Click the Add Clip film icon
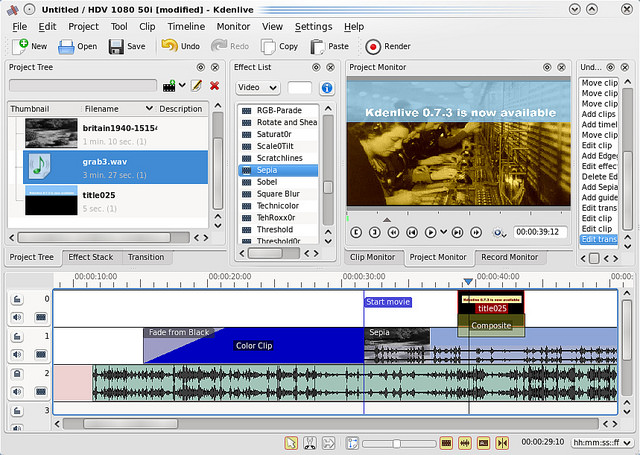 (x=171, y=87)
